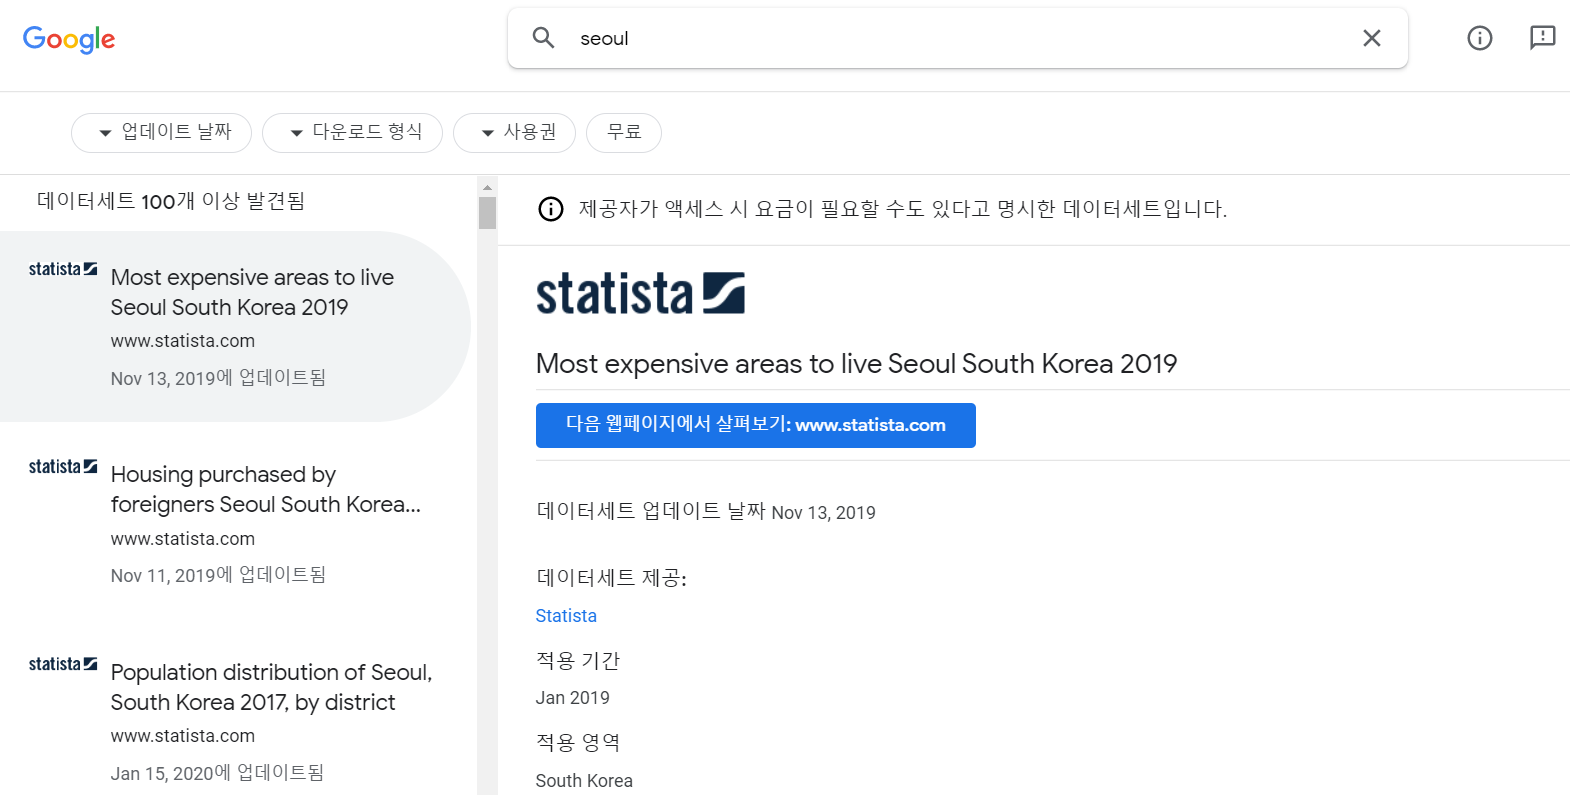Click the search magnifier icon

click(x=543, y=38)
